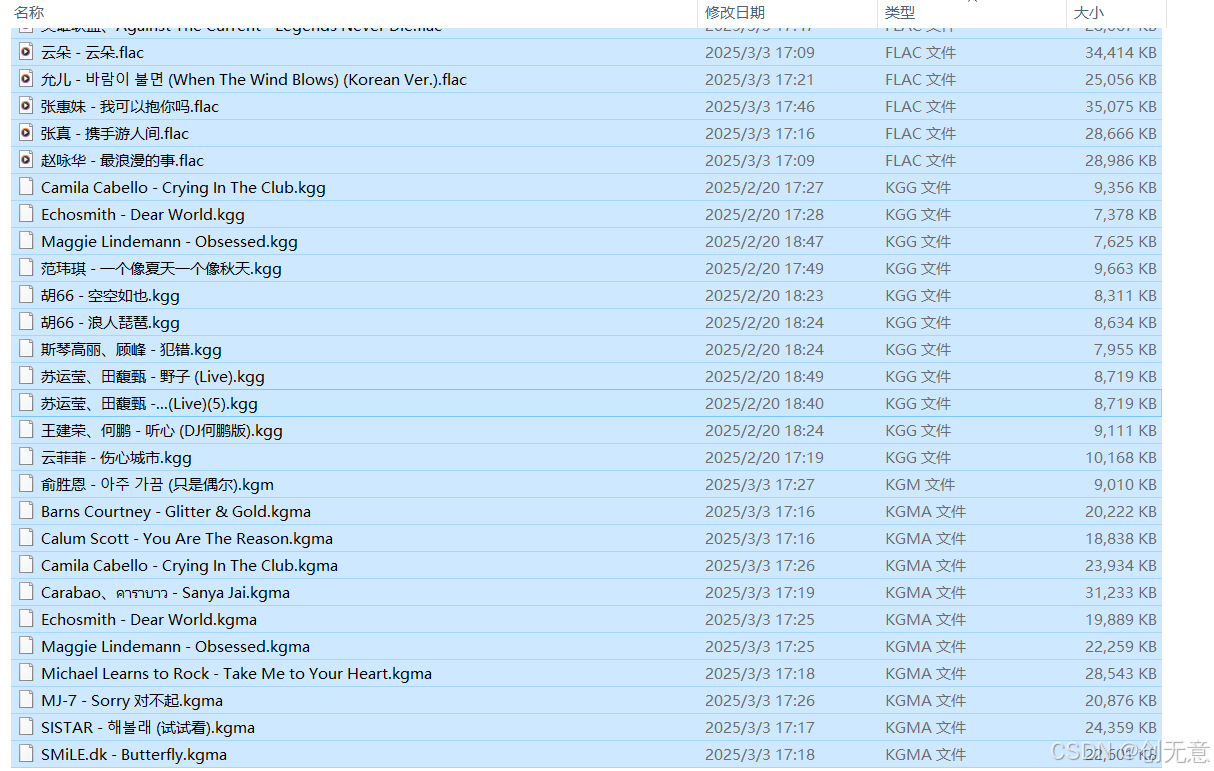Select the file icon of 野子 (Live).kgg

tap(26, 376)
